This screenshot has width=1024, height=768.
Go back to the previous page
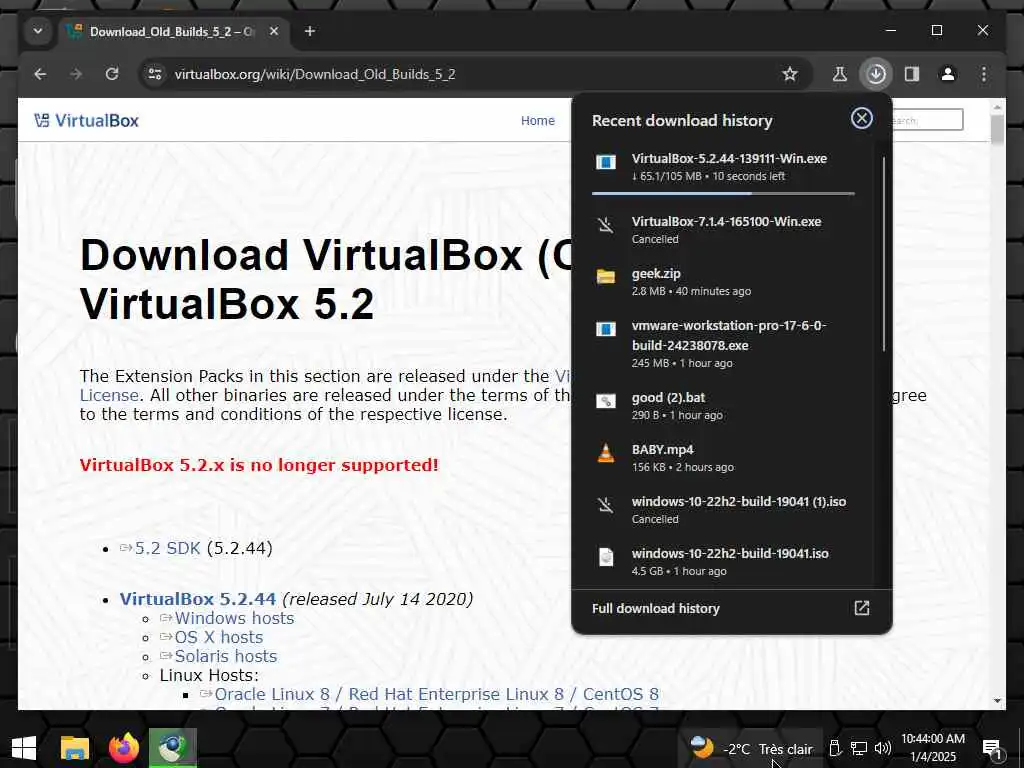tap(40, 74)
